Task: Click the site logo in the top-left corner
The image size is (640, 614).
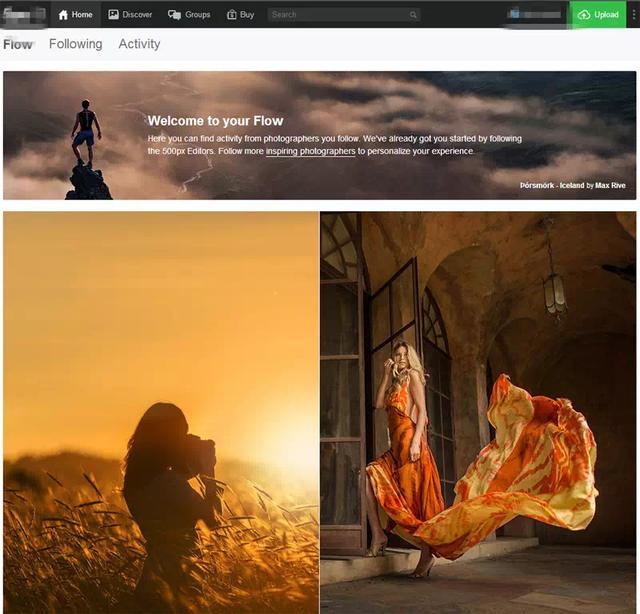Action: tap(24, 15)
